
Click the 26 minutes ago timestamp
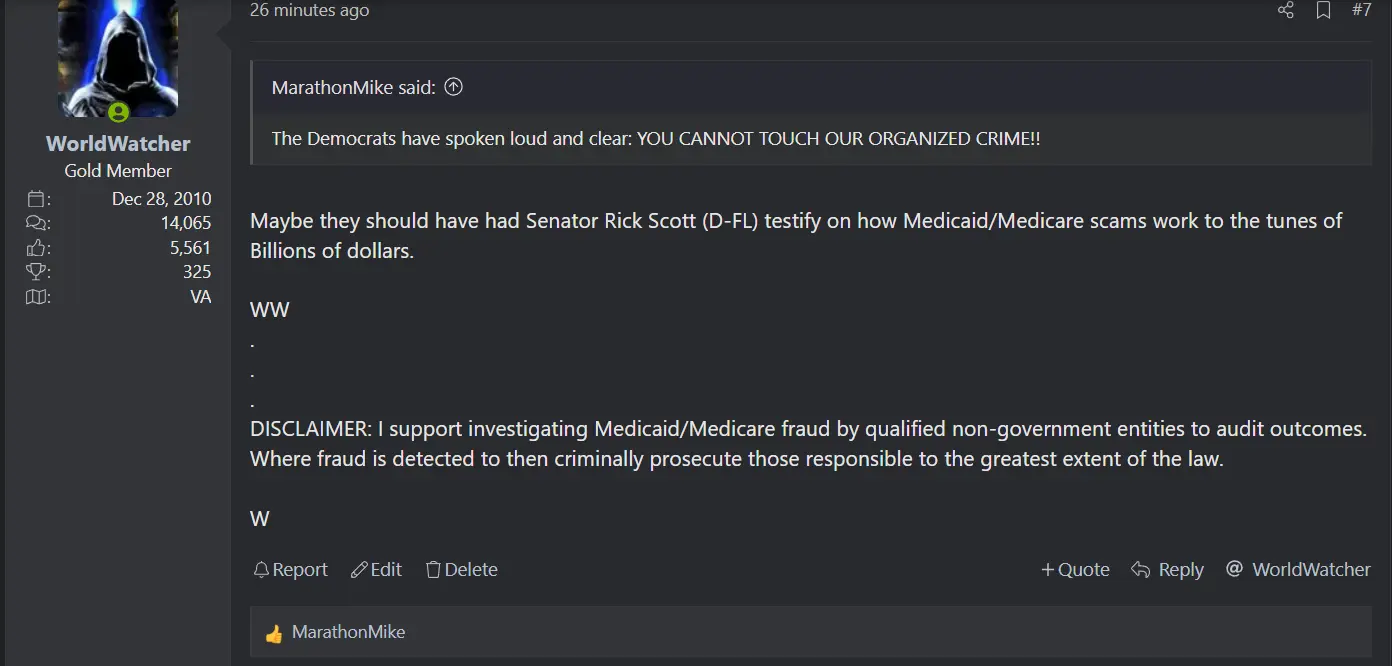[309, 10]
